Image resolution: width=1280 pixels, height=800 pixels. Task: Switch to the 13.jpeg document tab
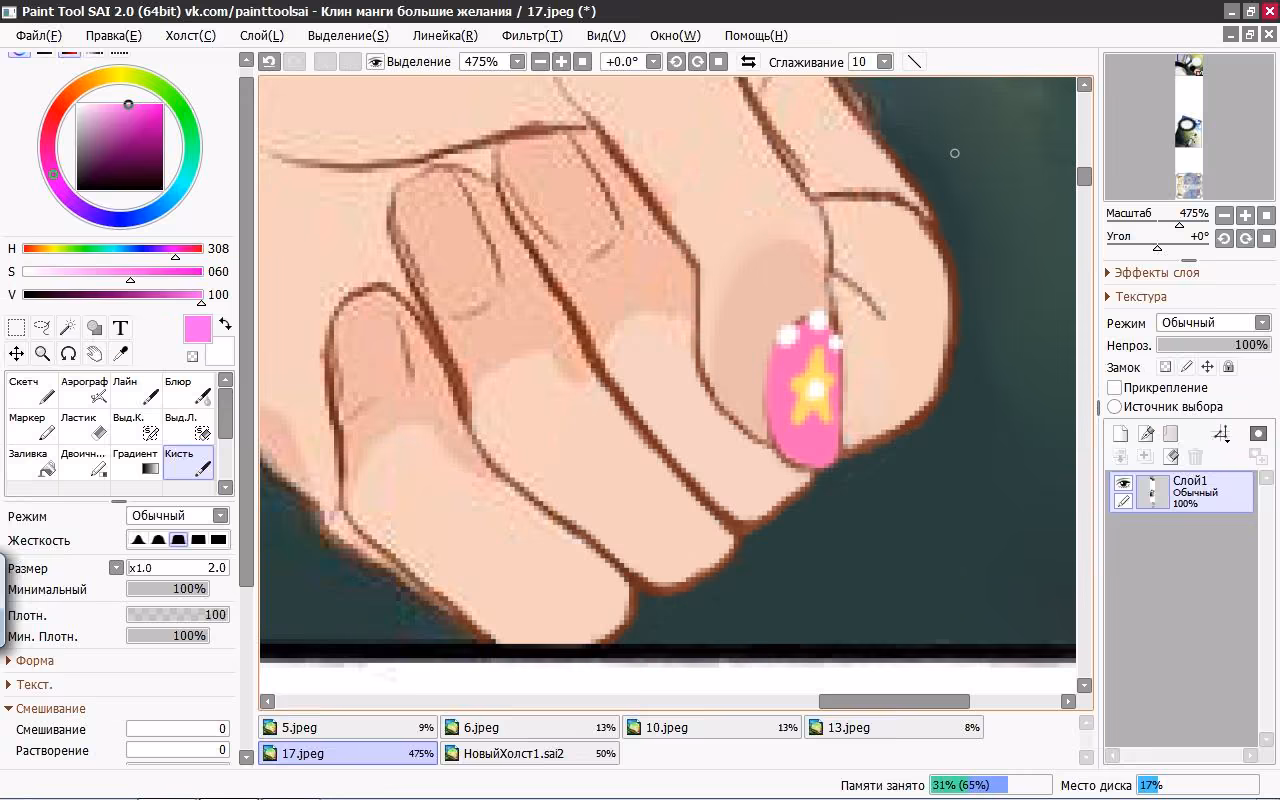click(x=894, y=728)
